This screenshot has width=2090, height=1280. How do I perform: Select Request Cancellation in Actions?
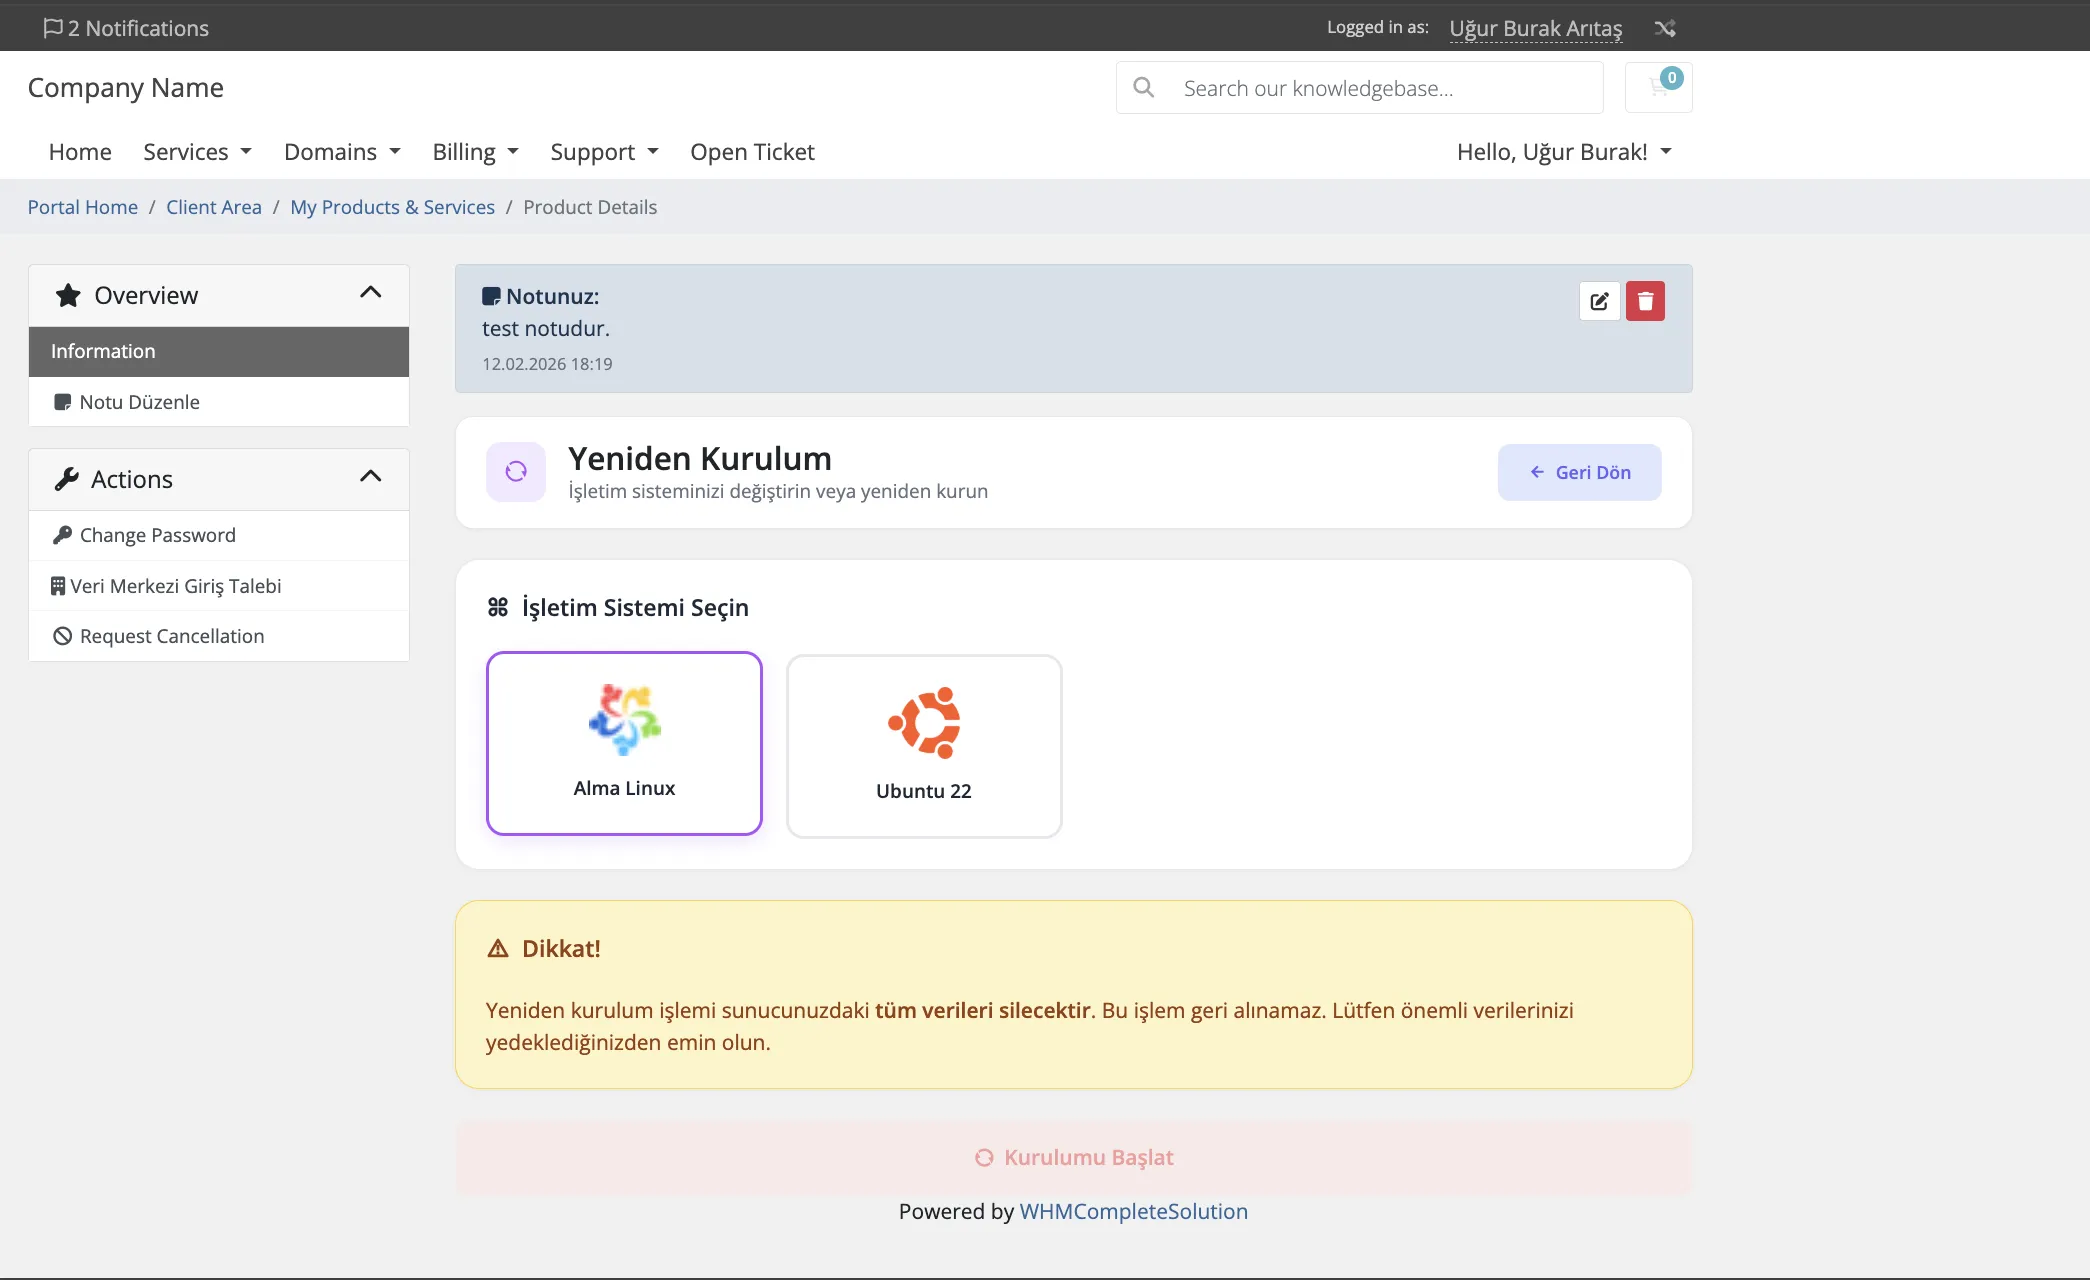point(219,636)
